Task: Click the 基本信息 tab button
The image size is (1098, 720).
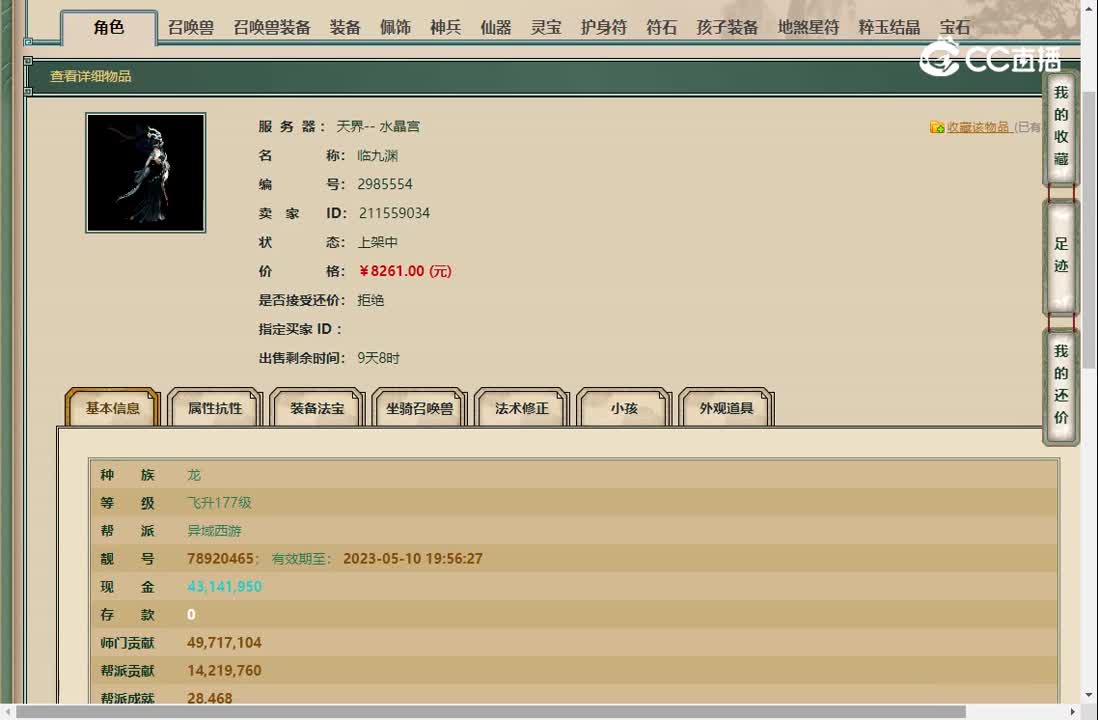Action: click(x=112, y=405)
